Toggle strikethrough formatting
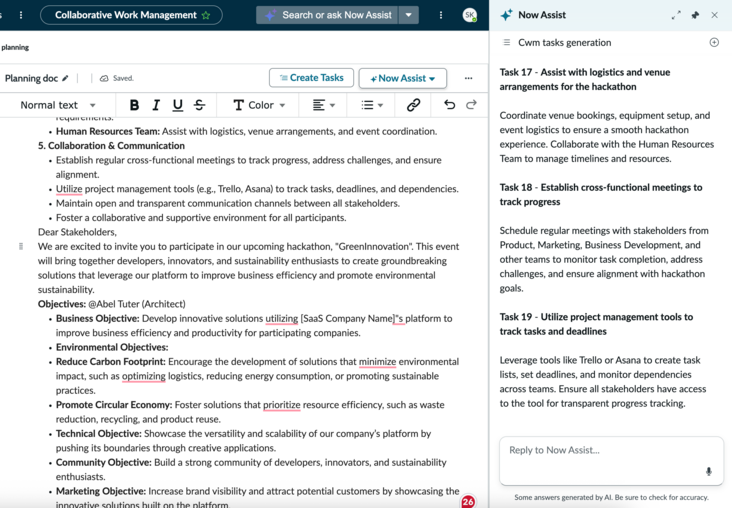Image resolution: width=732 pixels, height=508 pixels. coord(199,105)
